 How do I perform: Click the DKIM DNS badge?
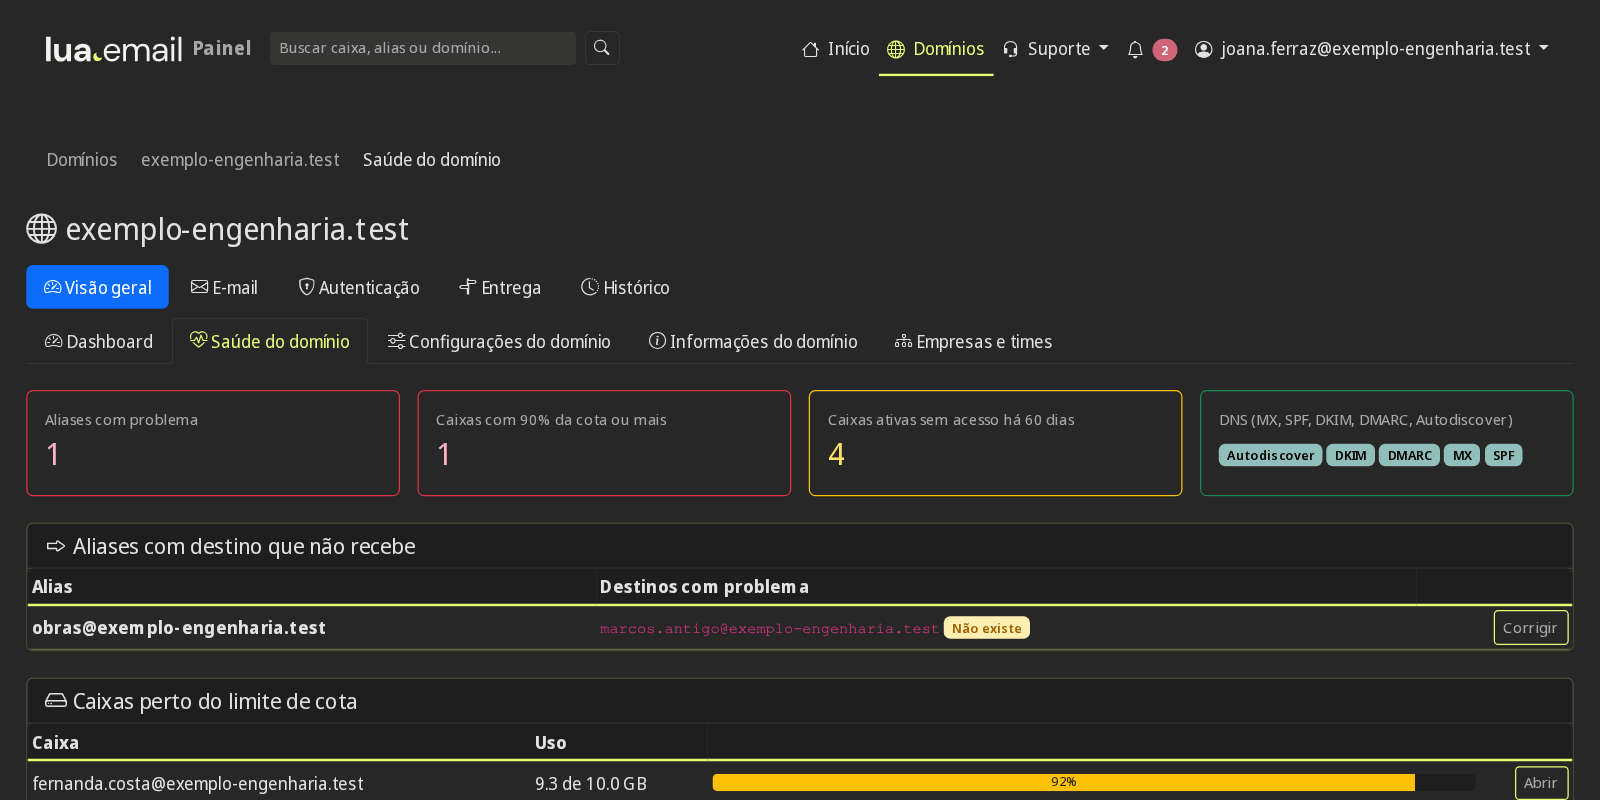1350,455
